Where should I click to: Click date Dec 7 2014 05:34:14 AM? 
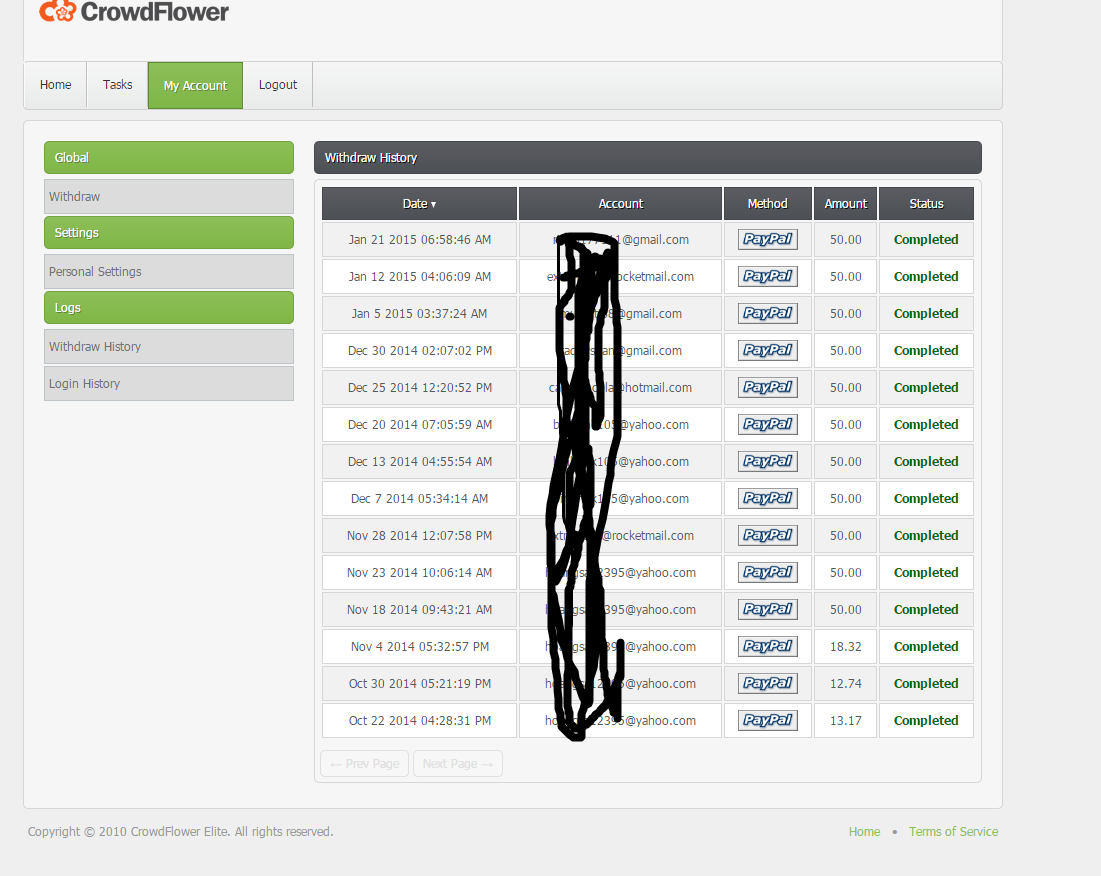(x=419, y=498)
